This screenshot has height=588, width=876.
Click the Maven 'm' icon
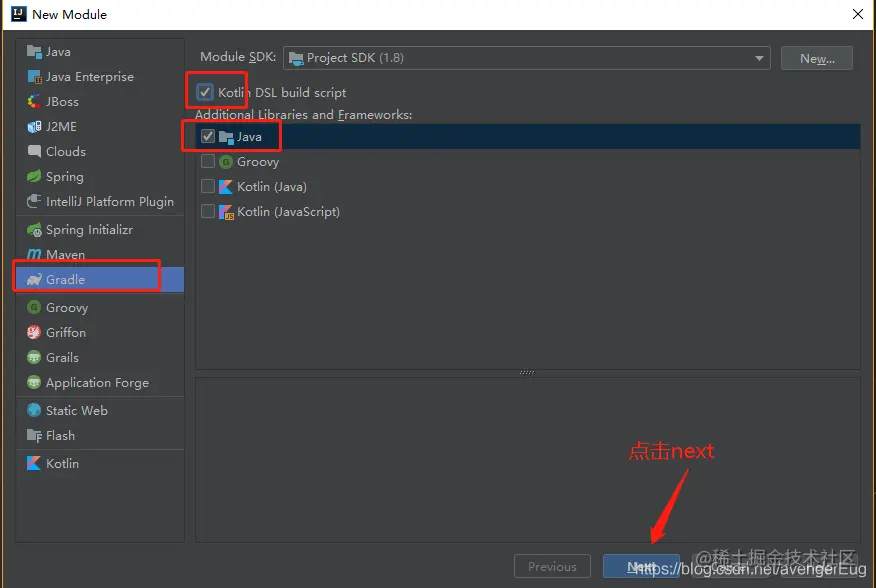(x=34, y=254)
